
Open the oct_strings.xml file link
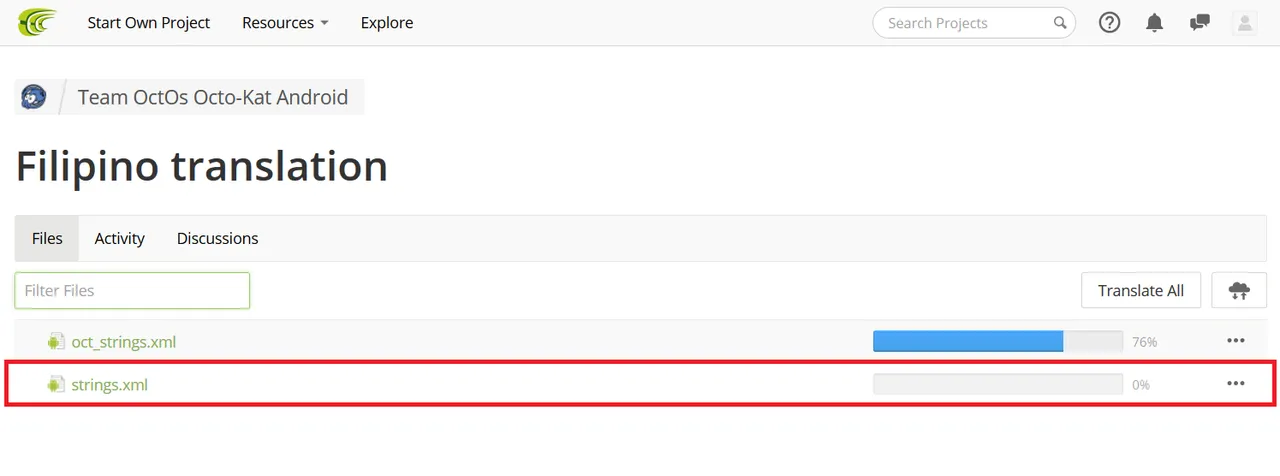(x=124, y=342)
